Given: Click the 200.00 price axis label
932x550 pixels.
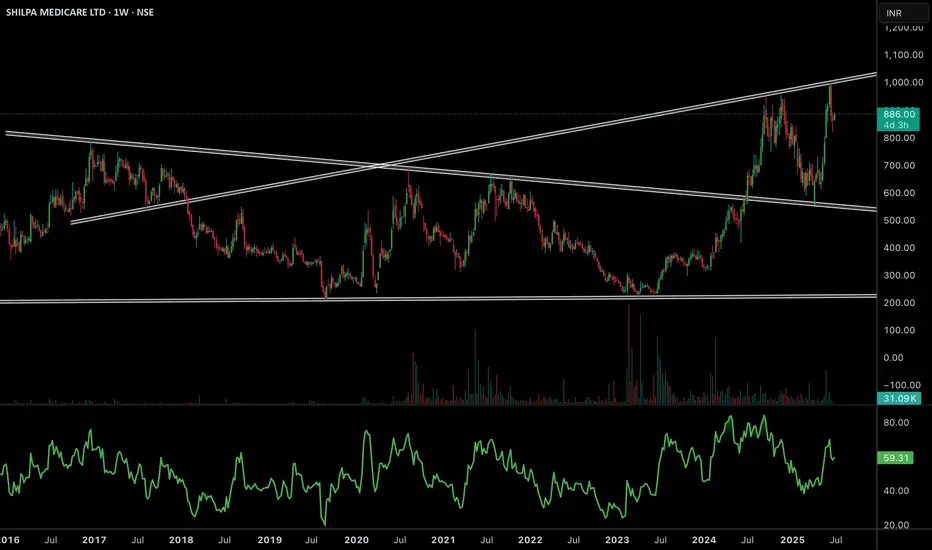Looking at the screenshot, I should [x=899, y=303].
